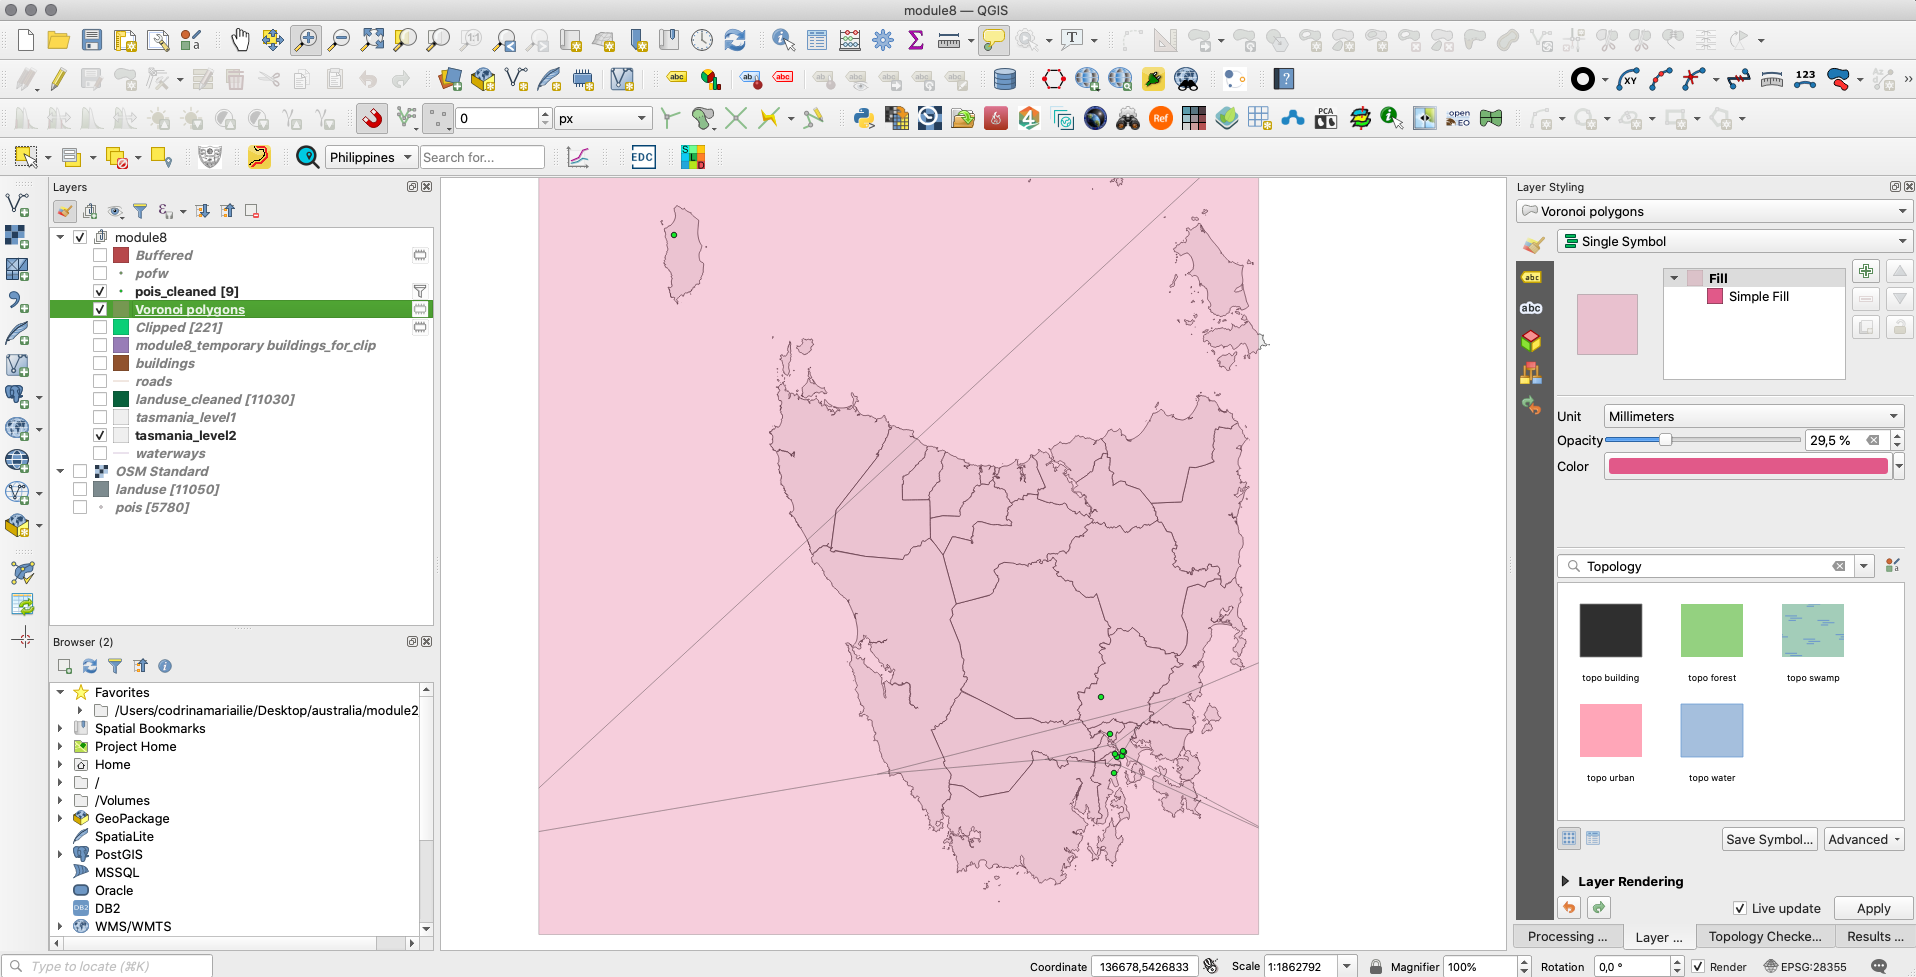Viewport: 1916px width, 977px height.
Task: Enable the buildings layer checkbox
Action: [x=100, y=363]
